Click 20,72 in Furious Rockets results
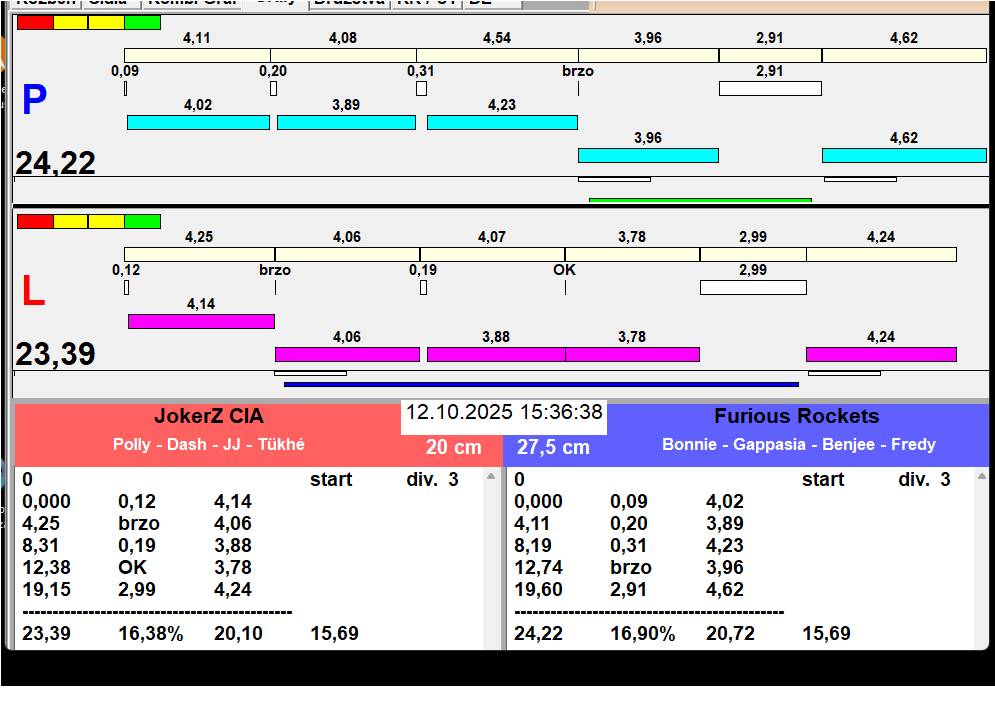 (x=730, y=633)
